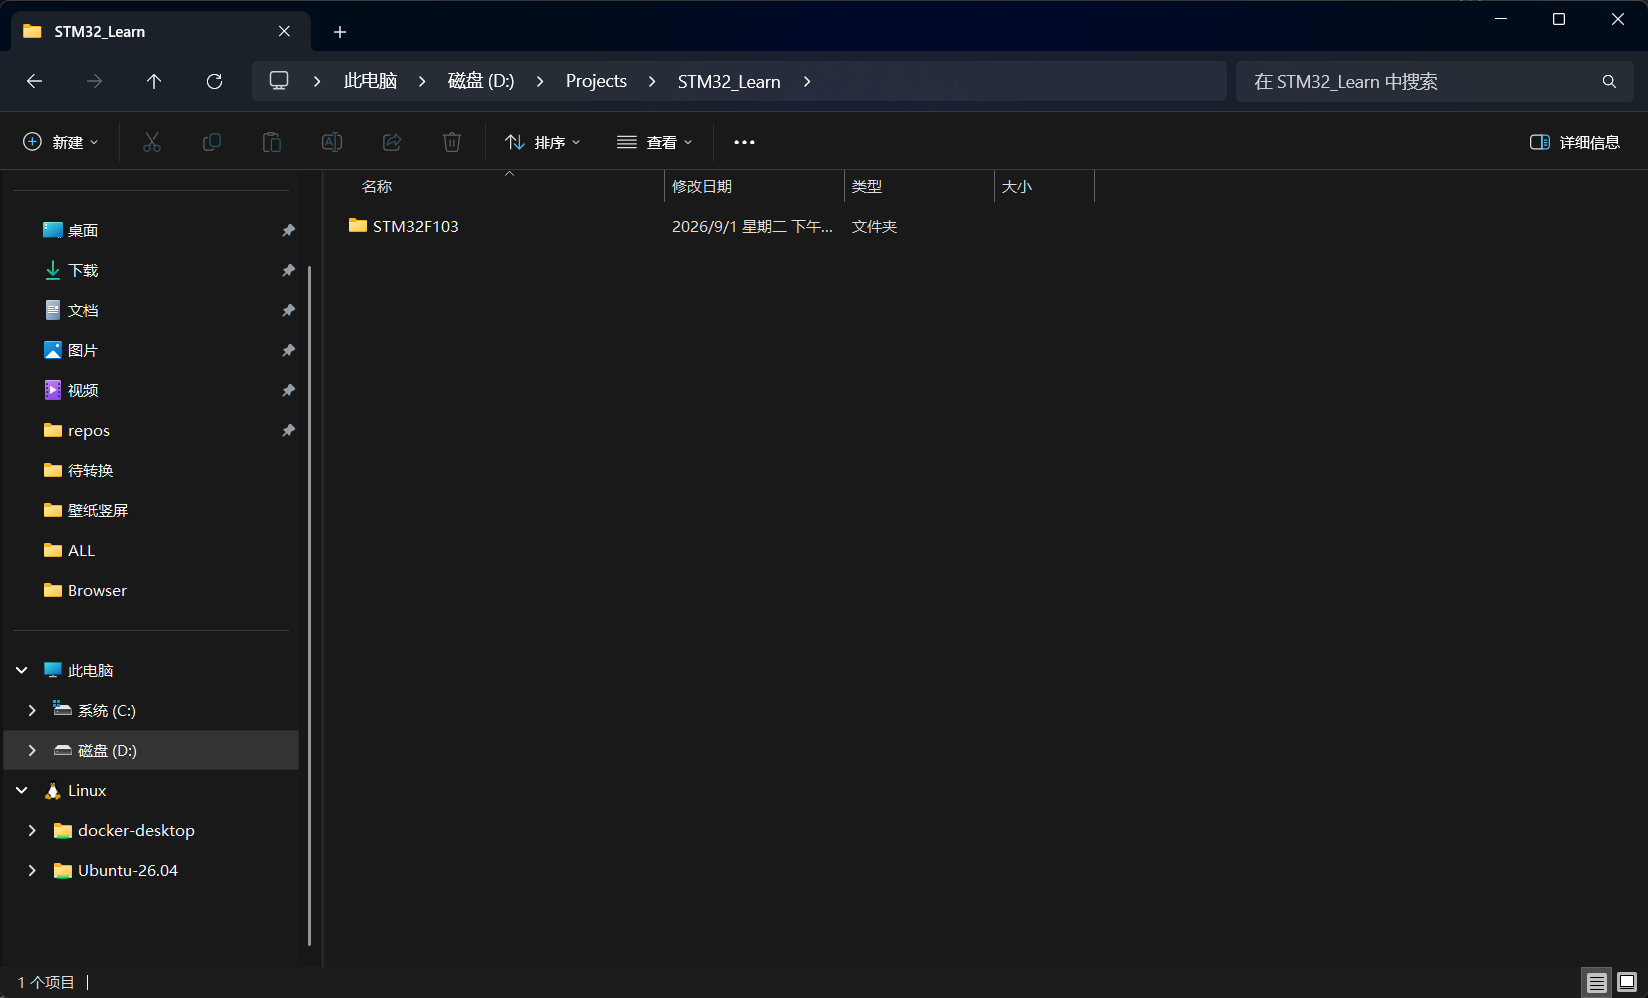Click the 新建 new item button
Viewport: 1648px width, 998px height.
(61, 142)
